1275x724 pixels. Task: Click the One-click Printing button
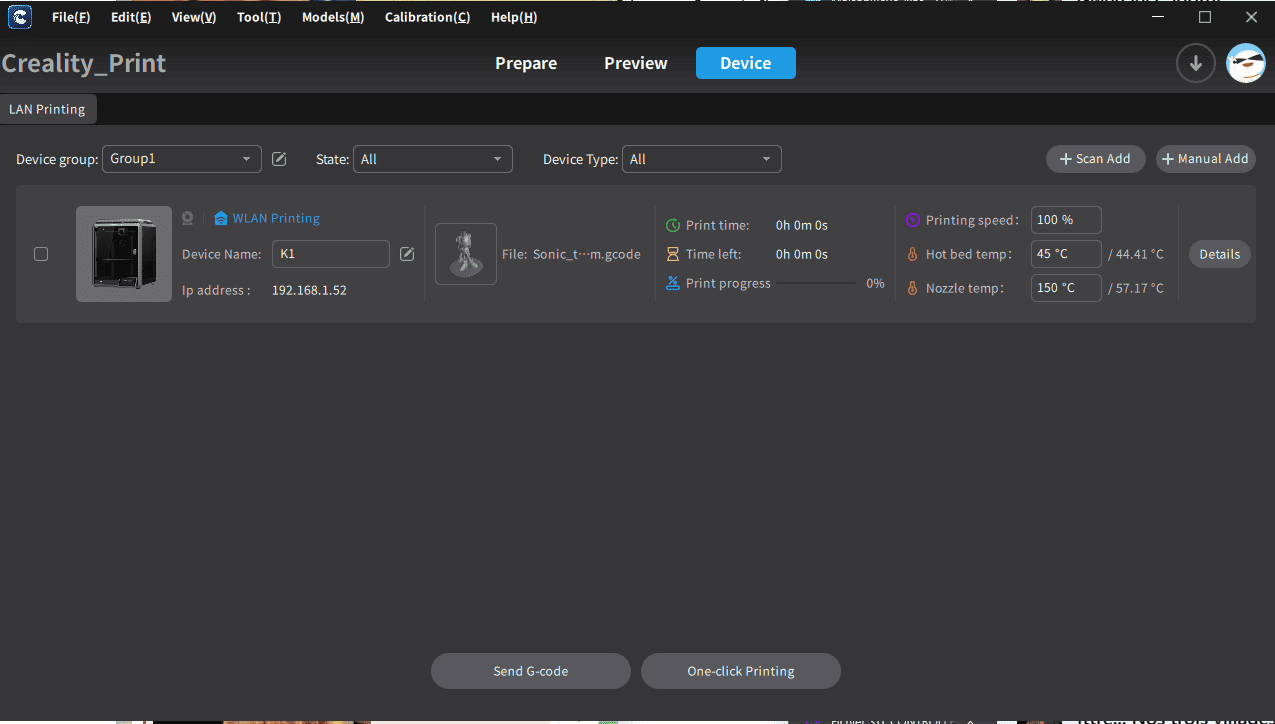click(x=740, y=671)
